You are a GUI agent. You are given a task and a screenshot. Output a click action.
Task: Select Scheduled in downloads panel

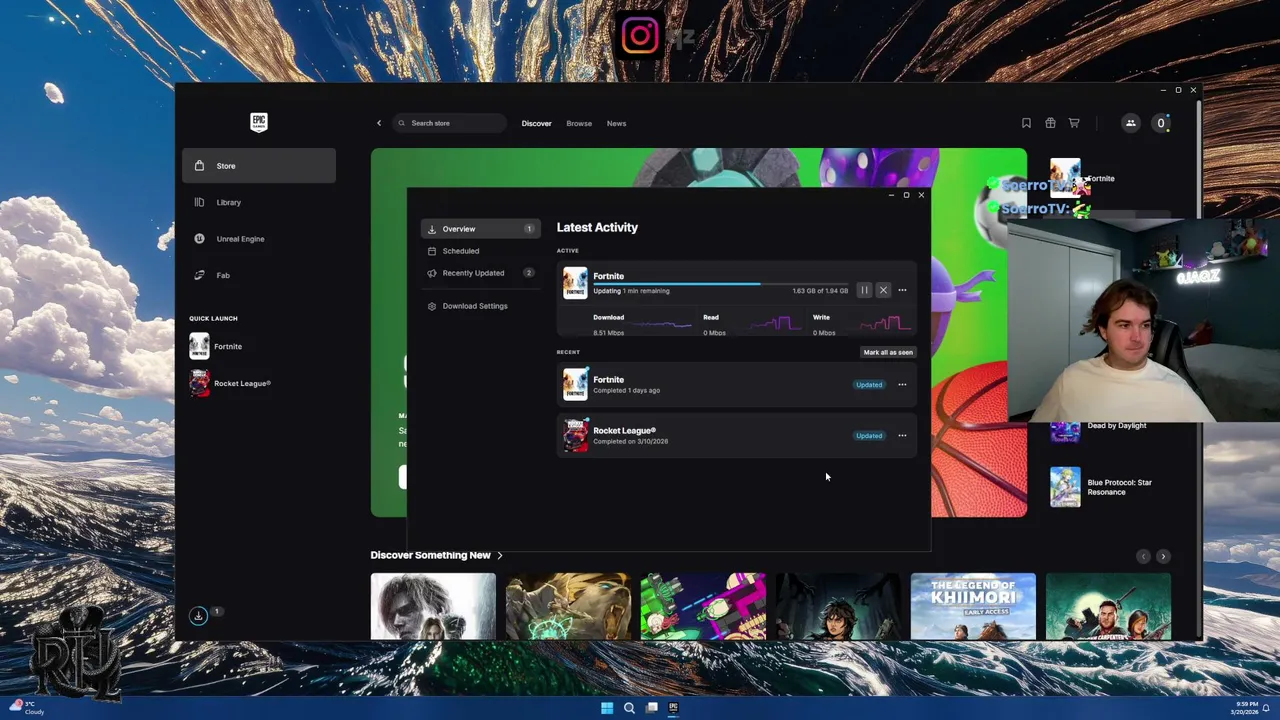480,251
